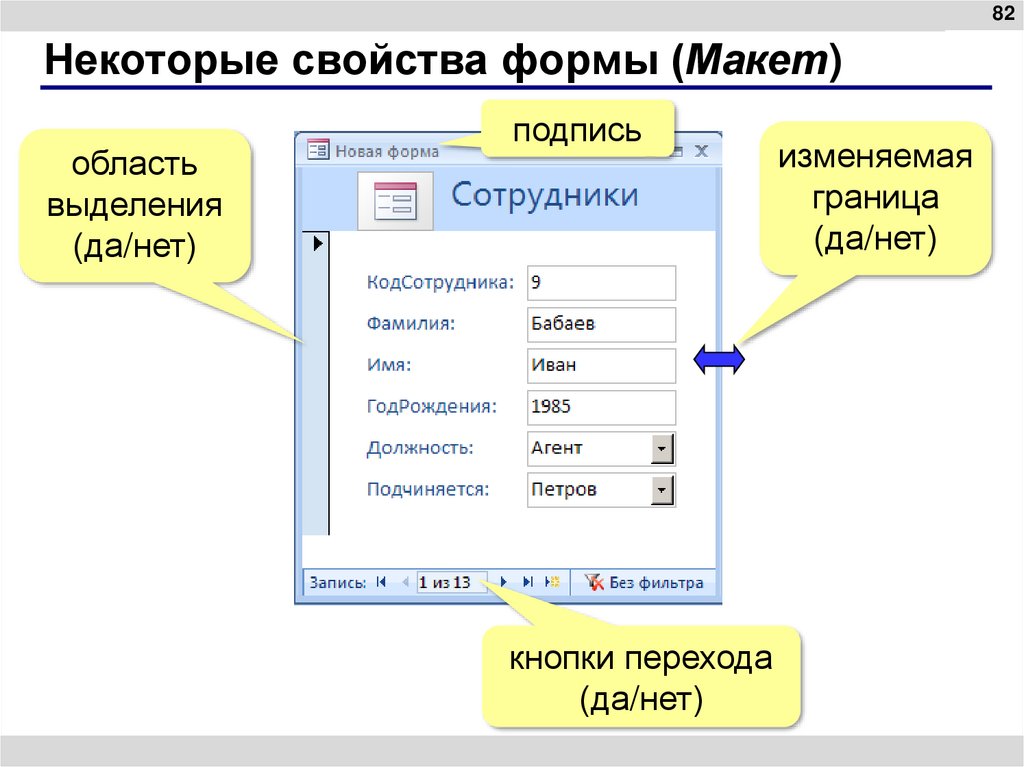The width and height of the screenshot is (1024, 767).
Task: Open the Должность dropdown showing Агент
Action: (x=661, y=448)
